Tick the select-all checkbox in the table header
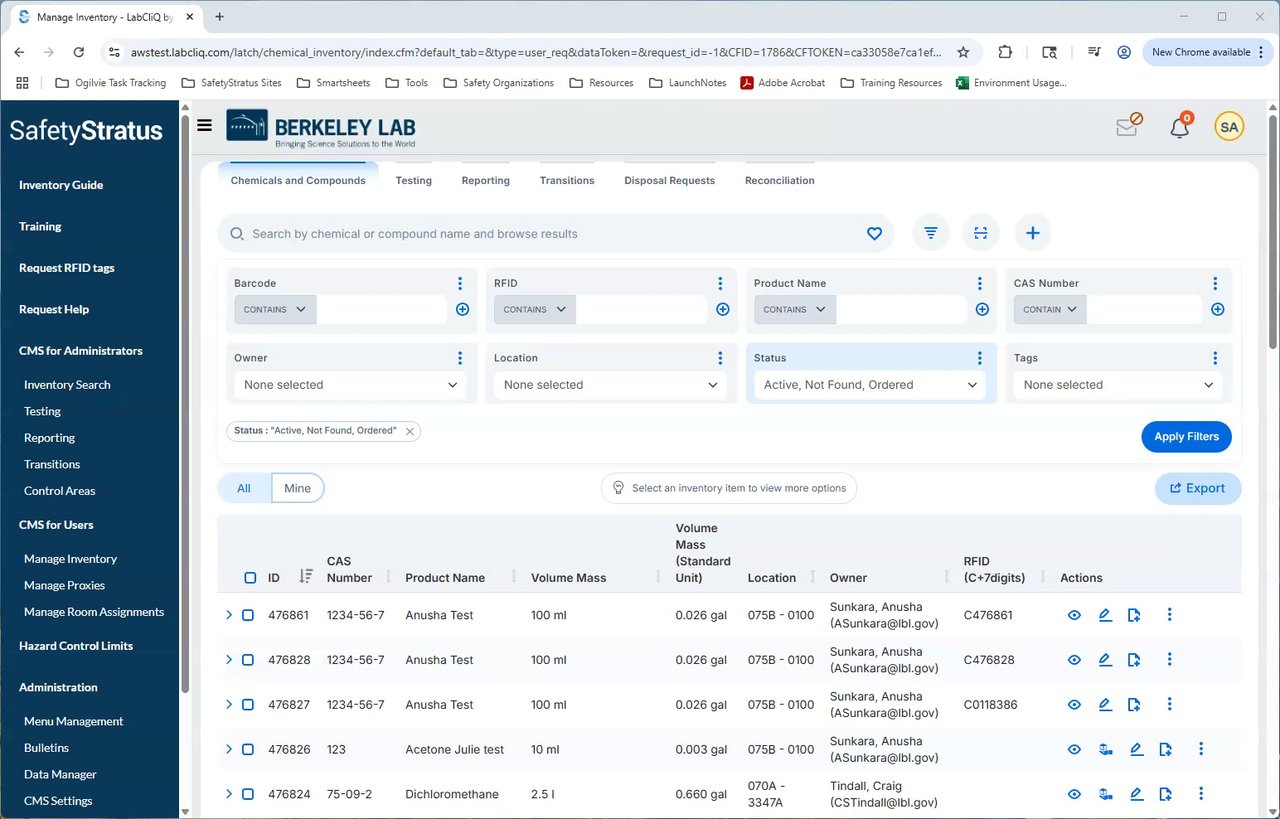The image size is (1280, 819). (250, 578)
